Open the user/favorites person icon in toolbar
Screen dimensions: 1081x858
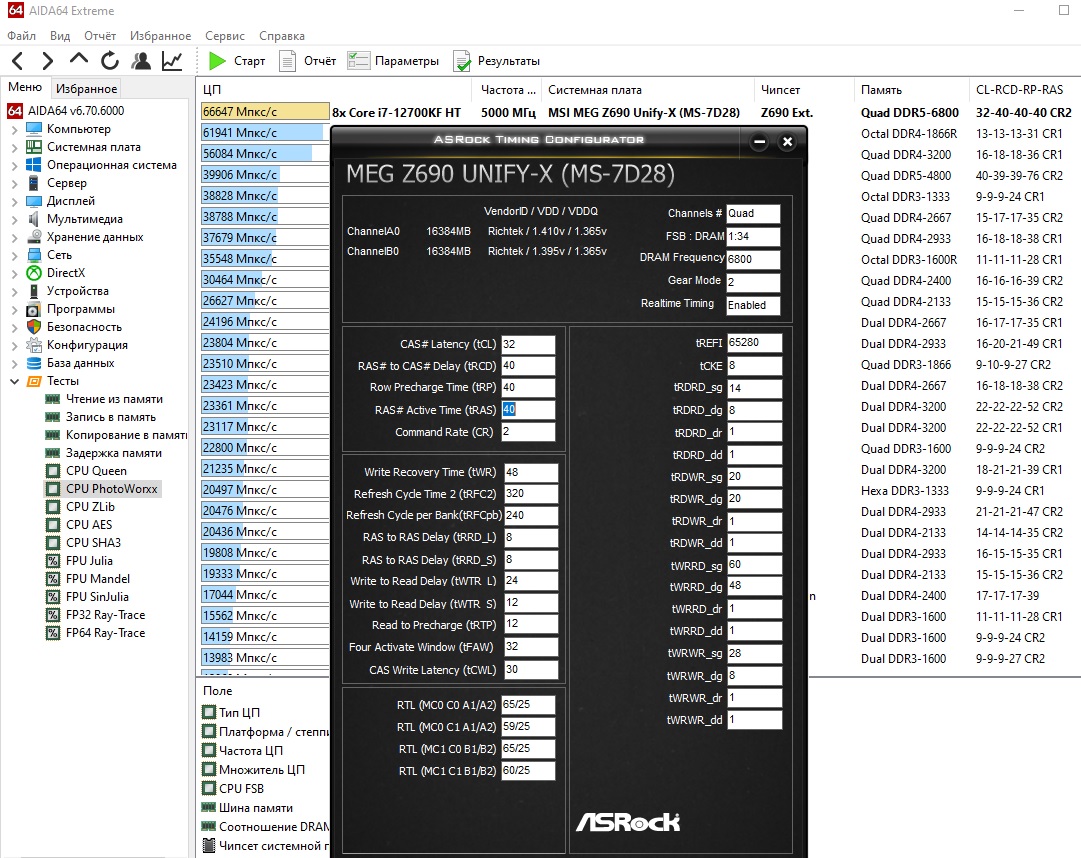(141, 61)
